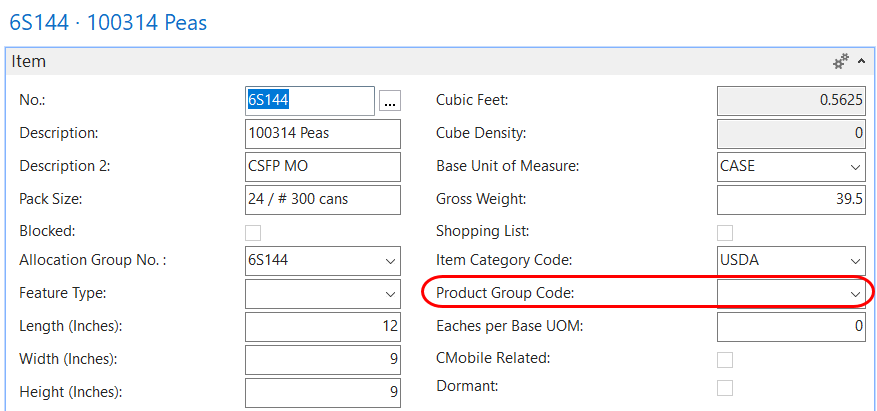The height and width of the screenshot is (411, 877).
Task: Open the Base Unit of Measure dropdown
Action: point(855,167)
